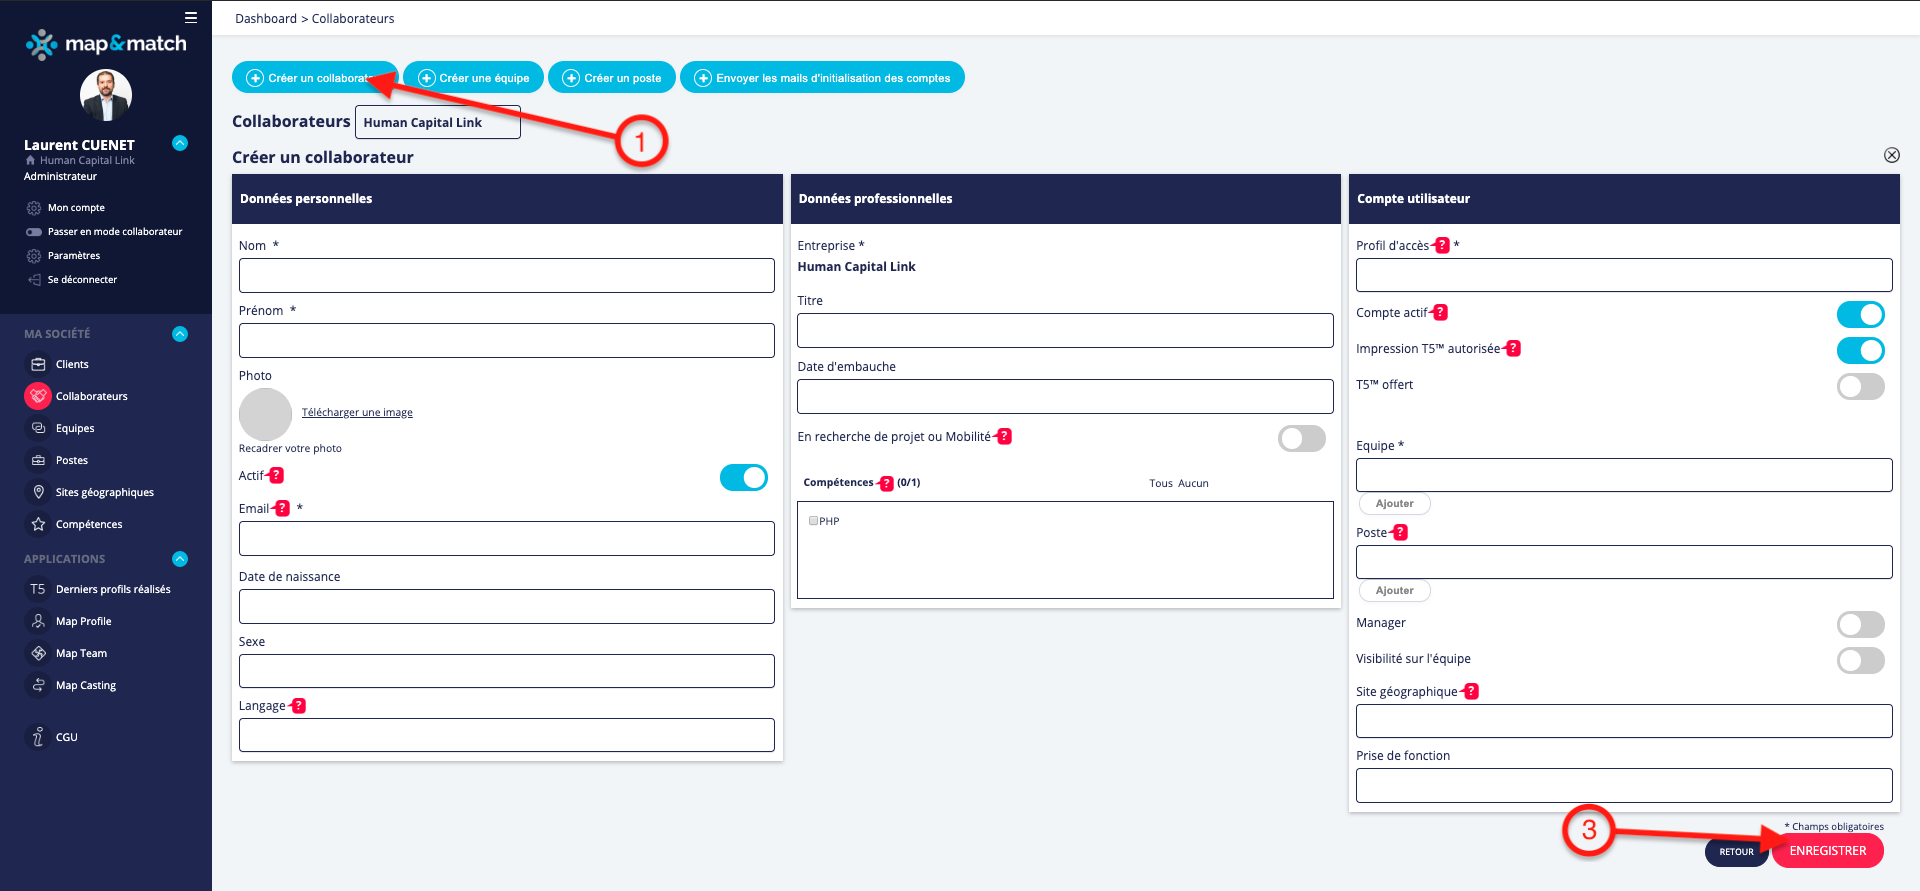Viewport: 1920px width, 891px height.
Task: Open the Sexe dropdown
Action: tap(507, 671)
